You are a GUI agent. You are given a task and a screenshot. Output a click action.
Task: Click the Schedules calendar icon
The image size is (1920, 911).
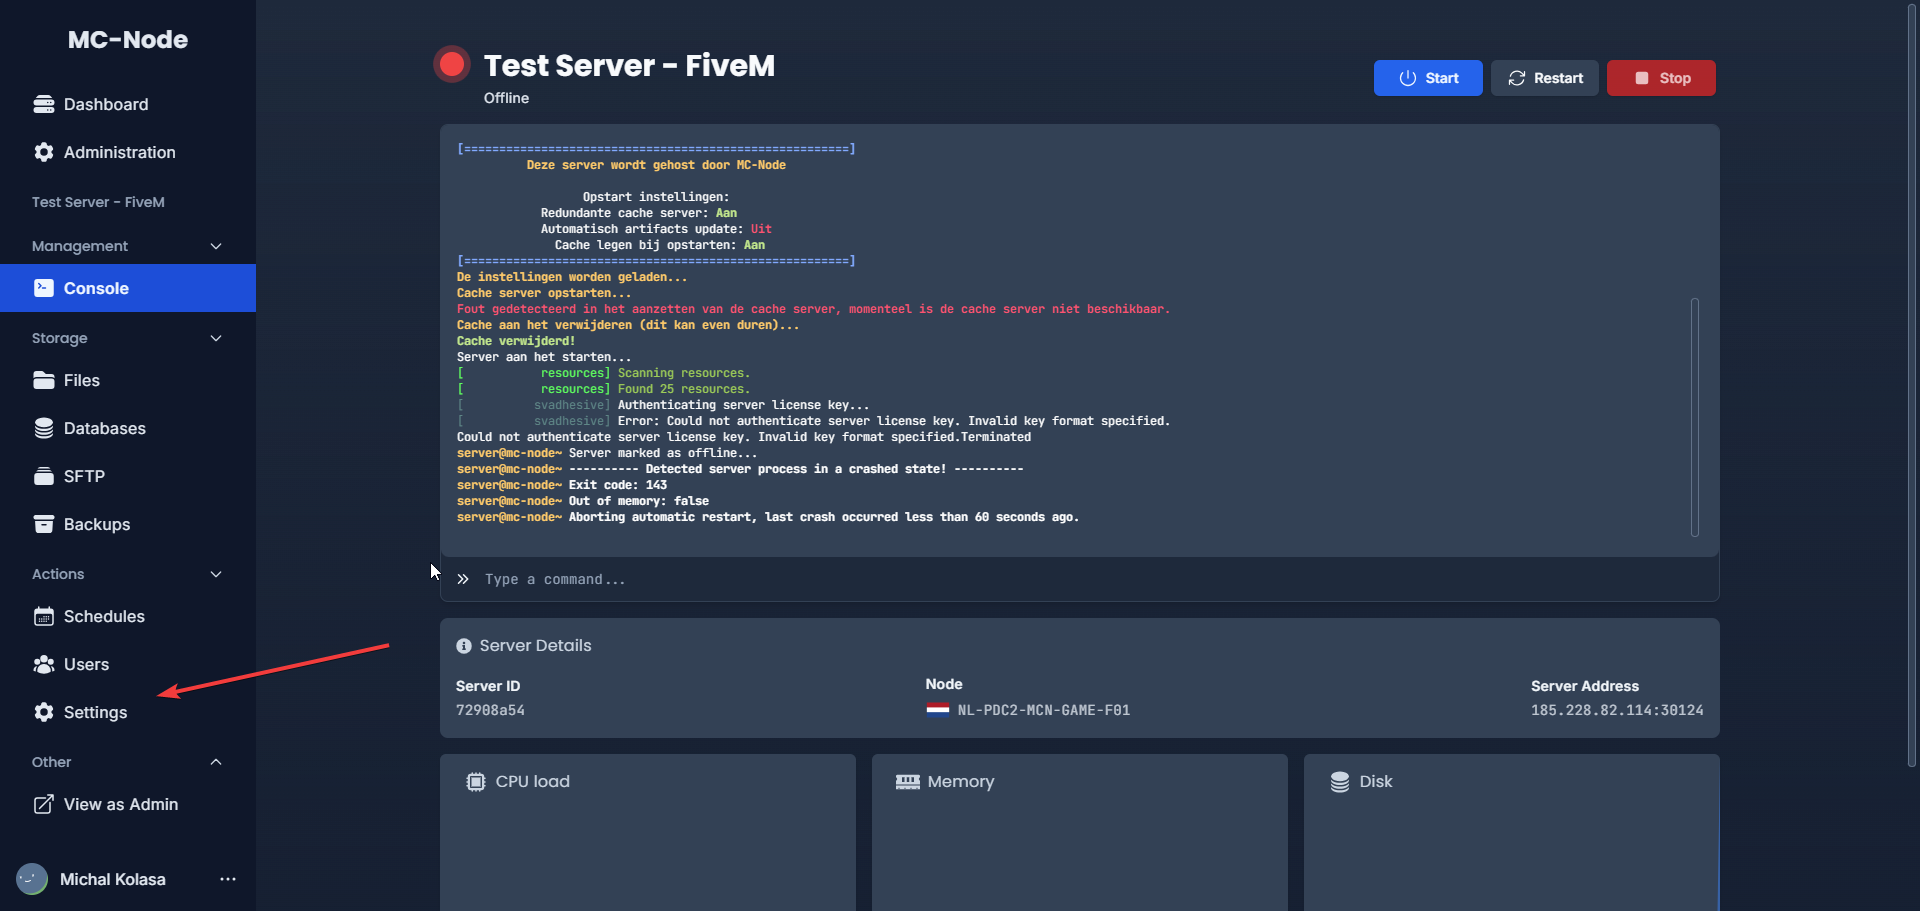coord(44,616)
